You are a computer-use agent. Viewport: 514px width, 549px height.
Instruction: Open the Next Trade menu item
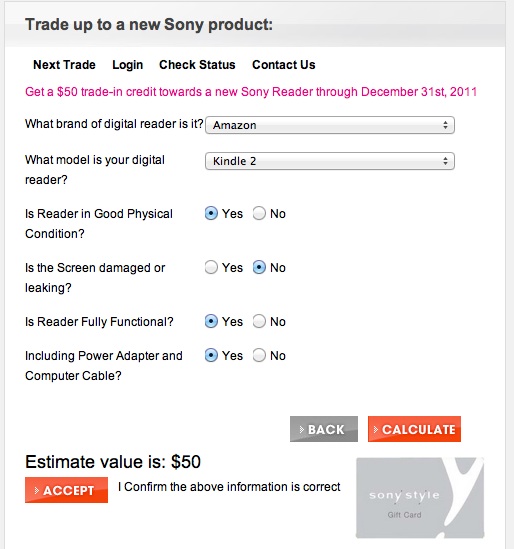pos(64,65)
